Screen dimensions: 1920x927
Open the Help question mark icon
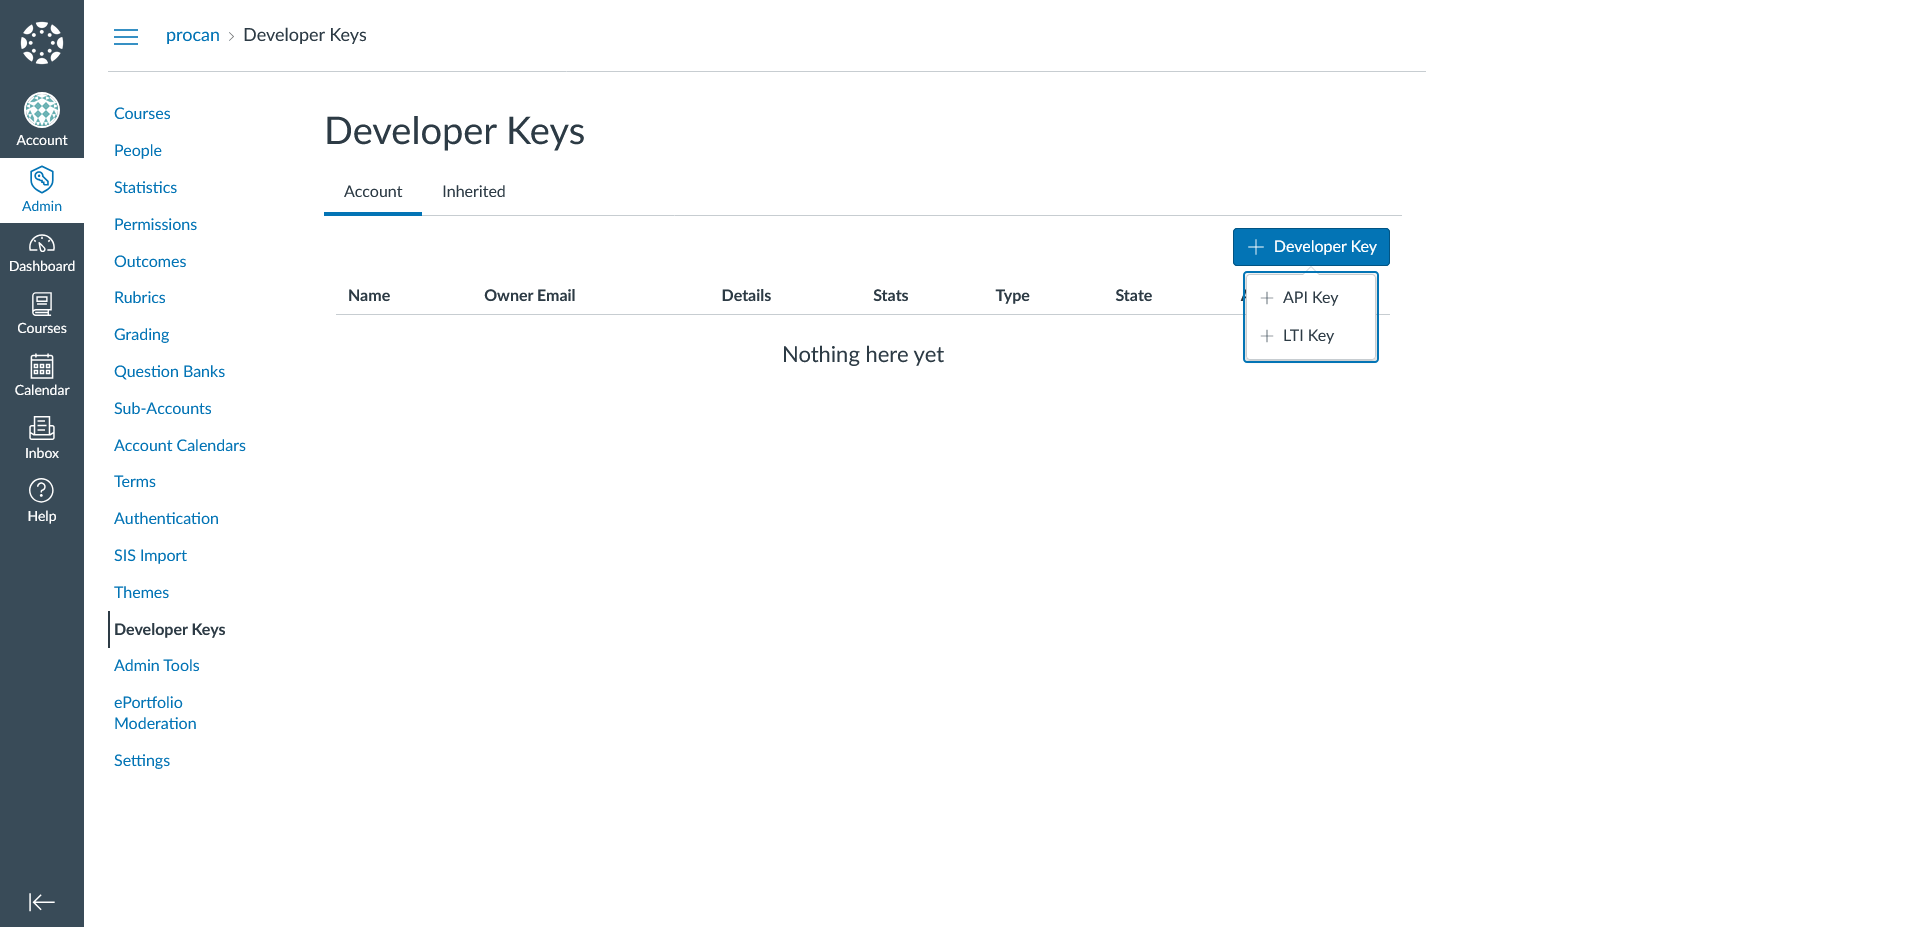(42, 490)
